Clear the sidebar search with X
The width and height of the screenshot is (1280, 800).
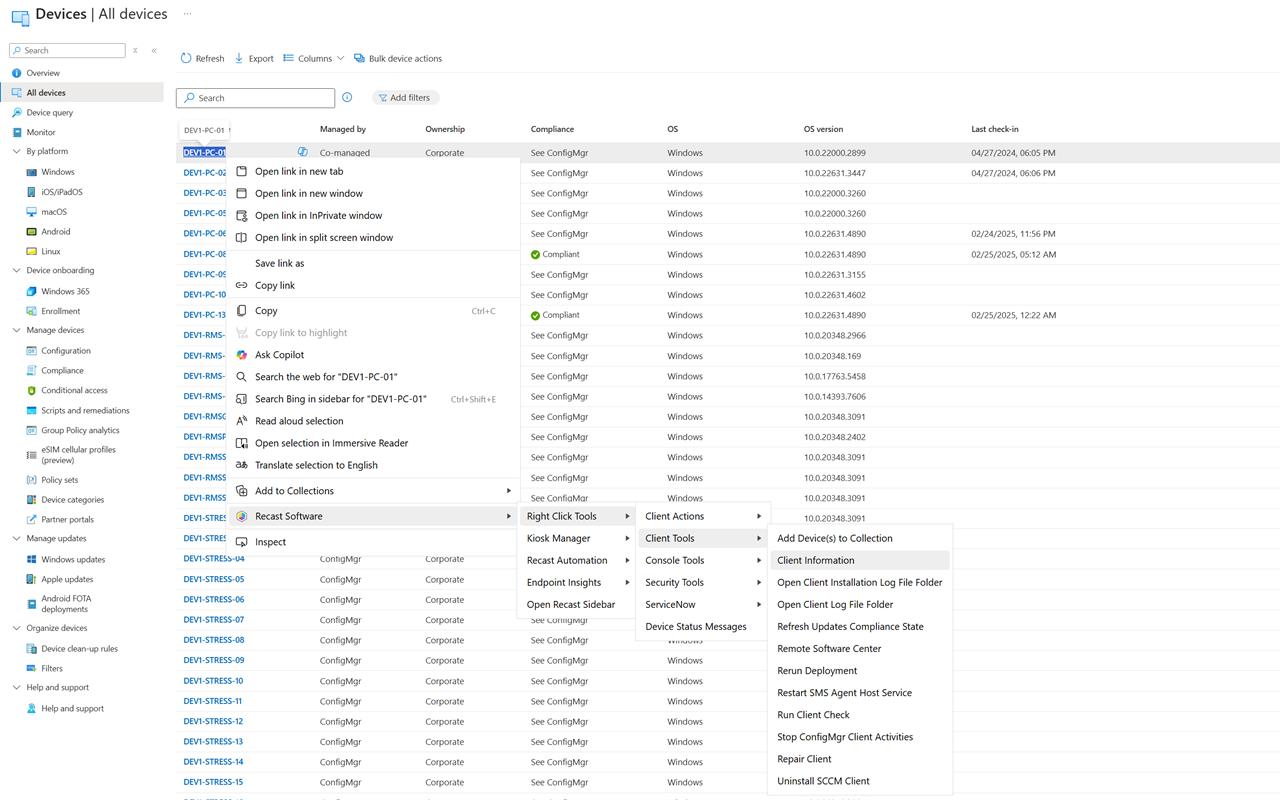[x=135, y=50]
